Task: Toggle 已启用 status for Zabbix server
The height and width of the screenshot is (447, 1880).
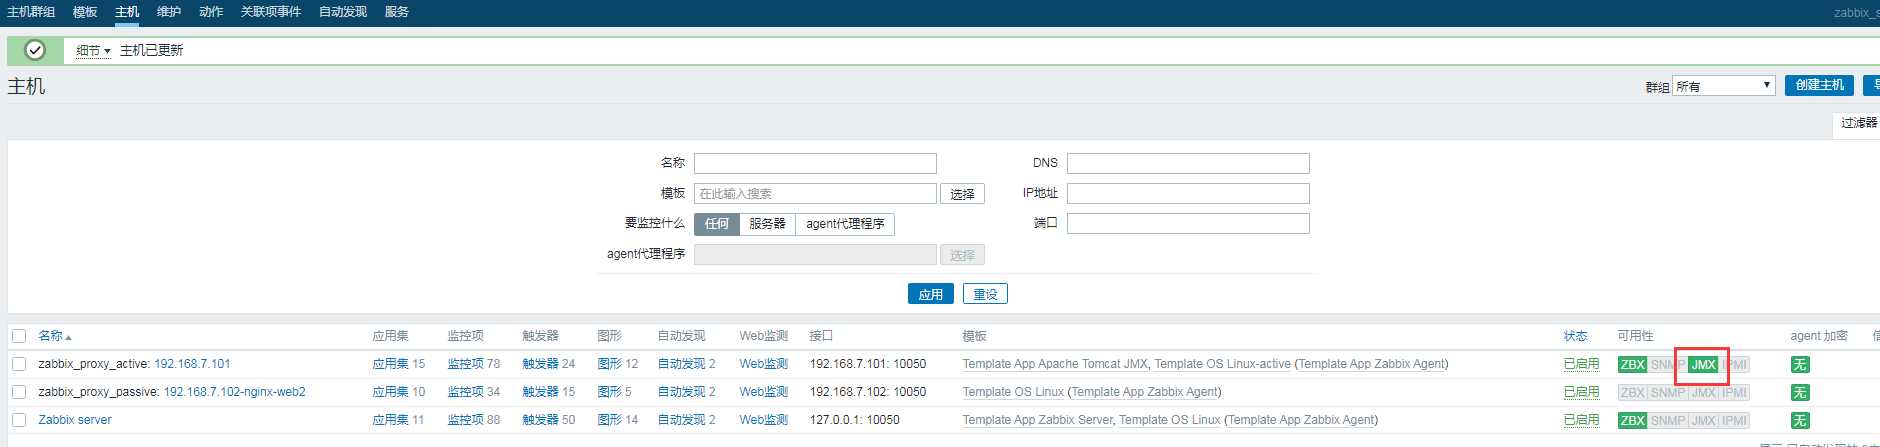Action: 1581,420
